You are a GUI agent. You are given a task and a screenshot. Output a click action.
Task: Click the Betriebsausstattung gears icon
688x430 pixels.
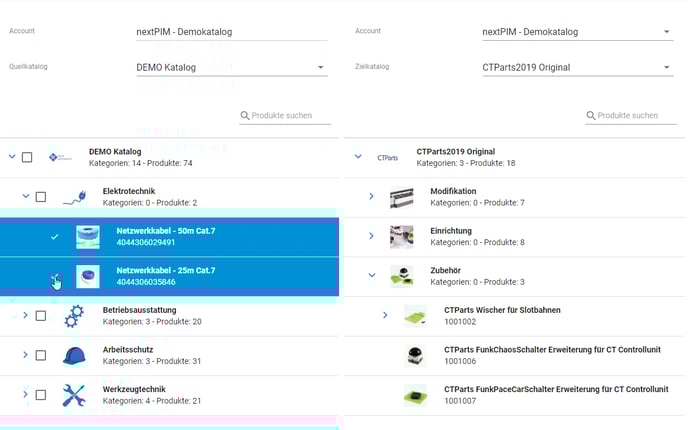[x=74, y=316]
